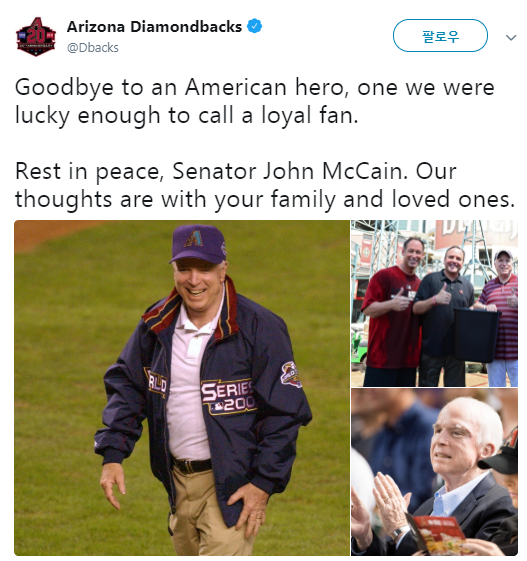Click the man in black polo
This screenshot has height=561, width=527.
coord(444,316)
